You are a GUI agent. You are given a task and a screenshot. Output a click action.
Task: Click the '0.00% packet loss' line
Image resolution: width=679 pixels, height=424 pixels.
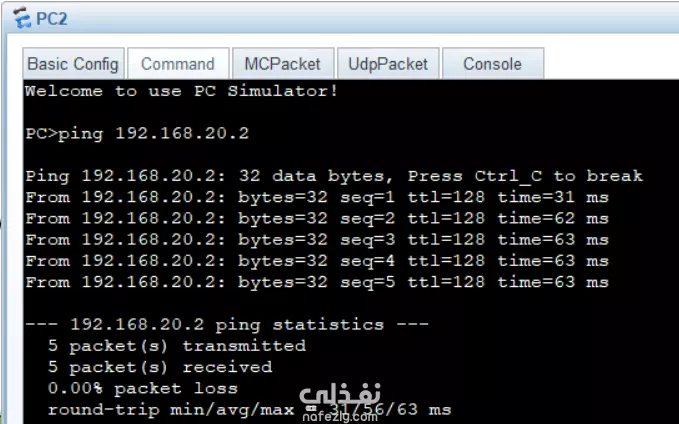pos(142,388)
